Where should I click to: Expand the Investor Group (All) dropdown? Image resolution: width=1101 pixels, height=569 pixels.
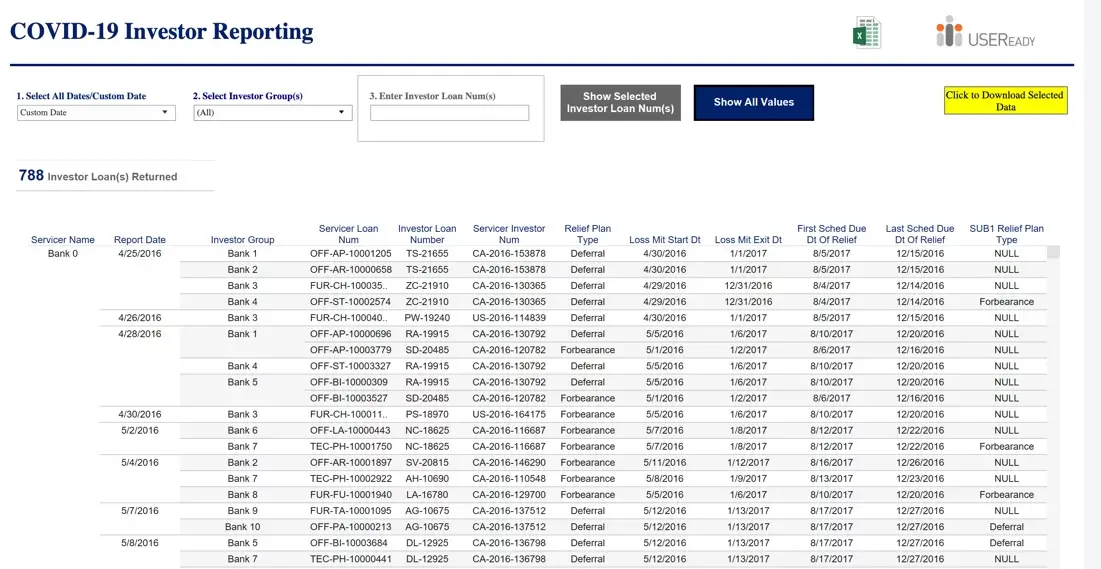pos(273,112)
